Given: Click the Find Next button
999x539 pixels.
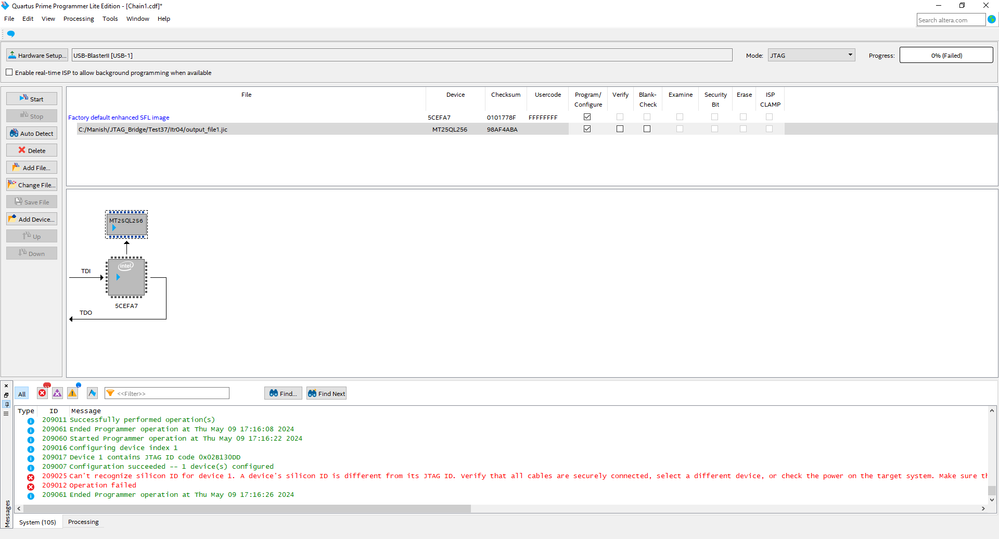Looking at the screenshot, I should pyautogui.click(x=327, y=394).
